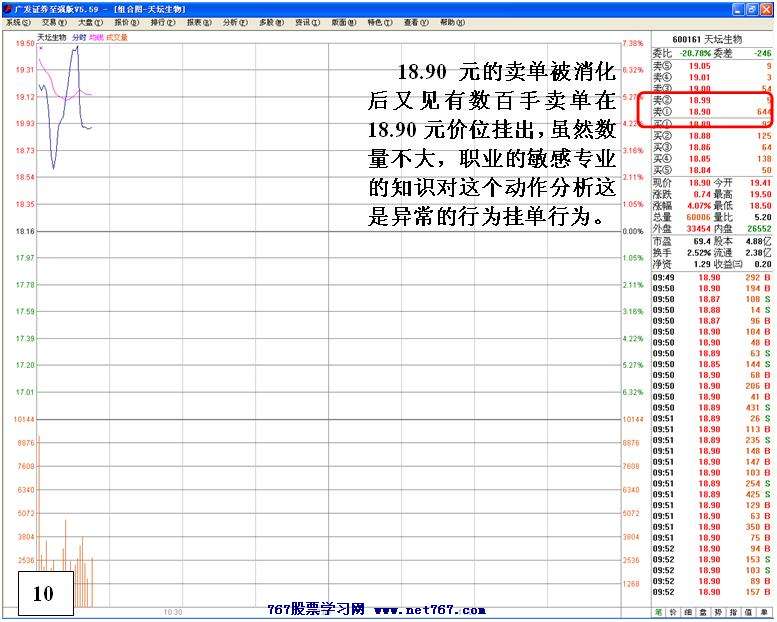Select the 笔 tick-detail tab
This screenshot has width=777, height=622.
[x=658, y=611]
